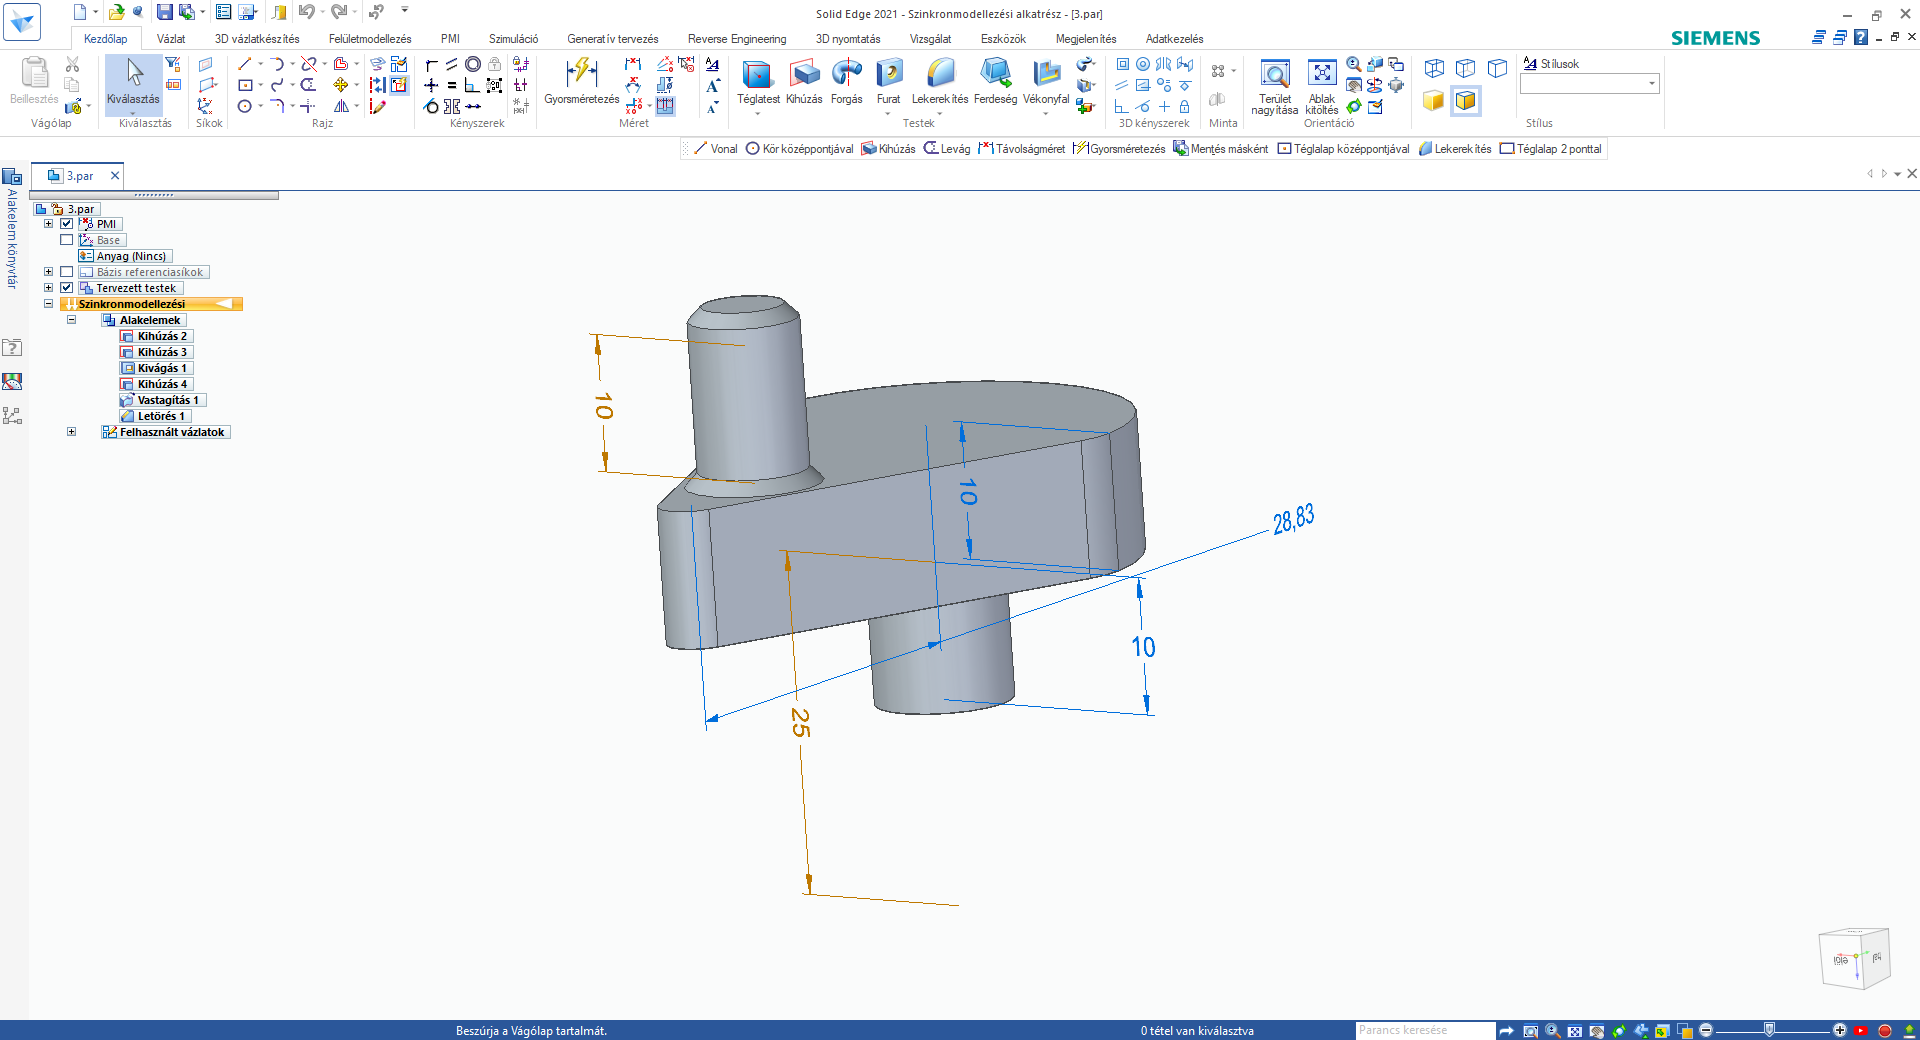Open the Szimuláció tab
This screenshot has height=1040, width=1920.
point(512,38)
